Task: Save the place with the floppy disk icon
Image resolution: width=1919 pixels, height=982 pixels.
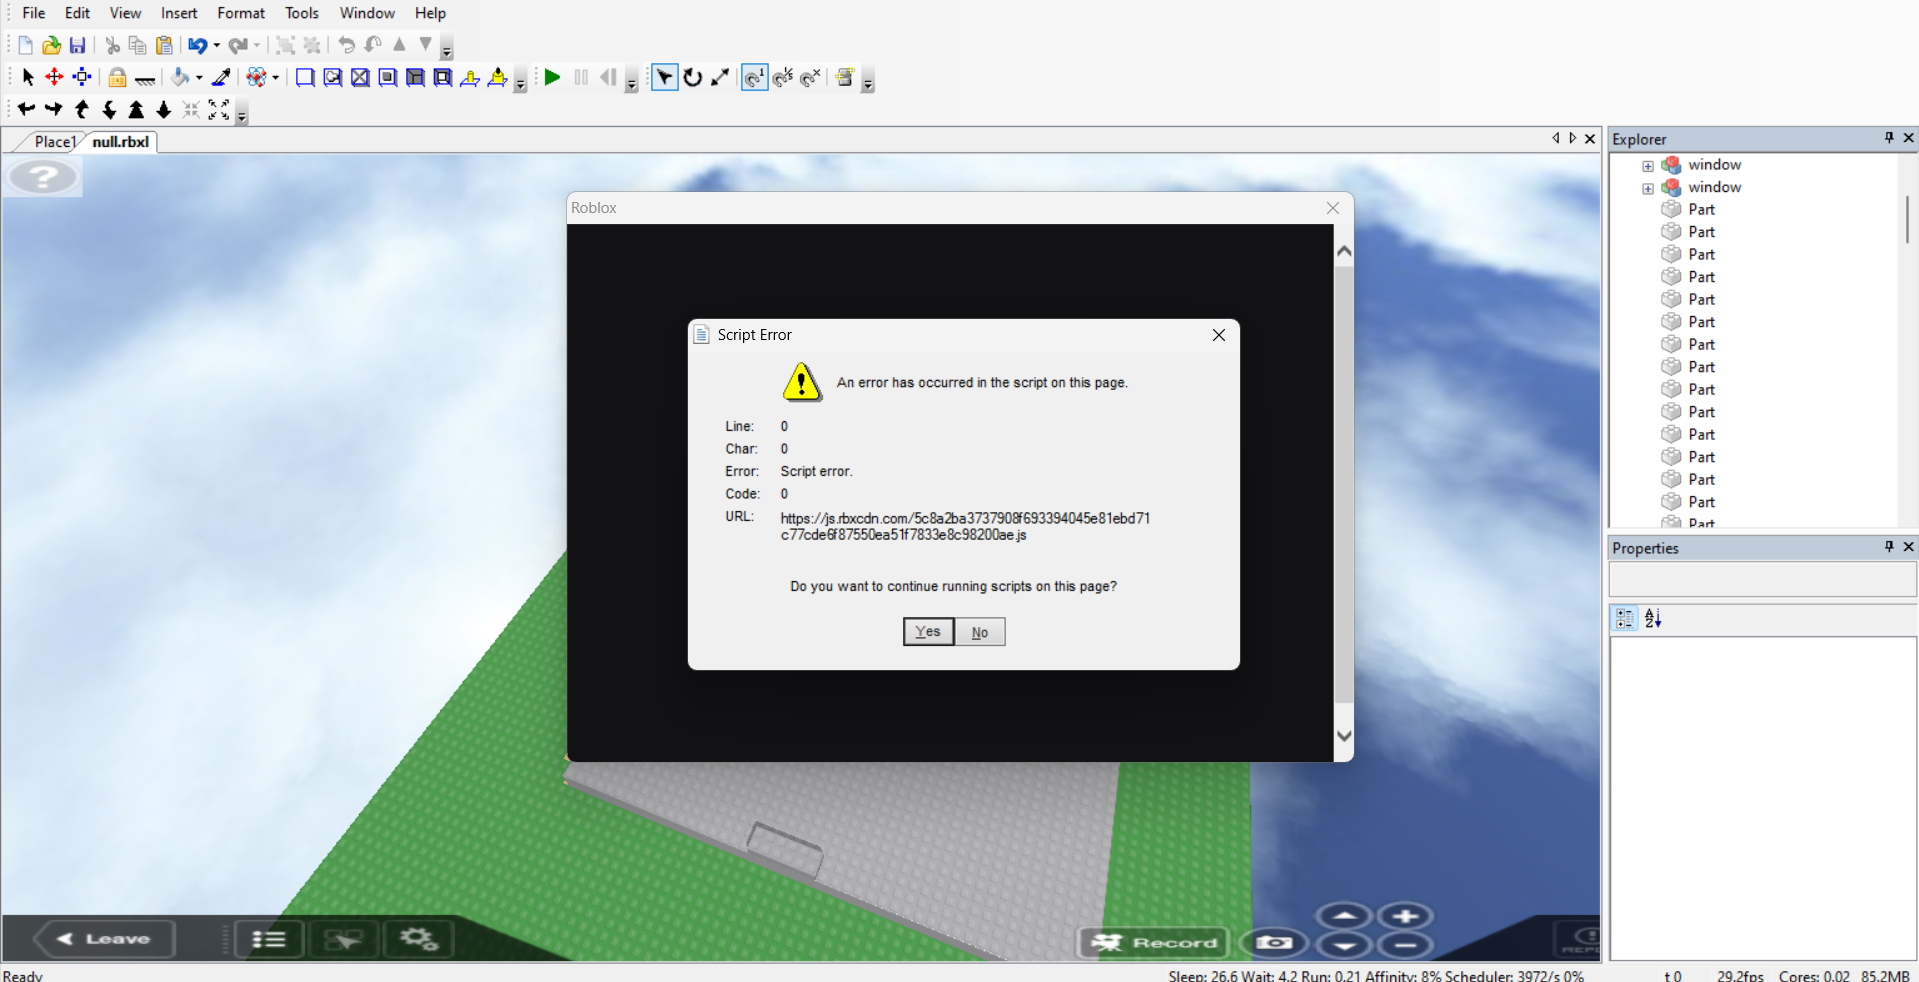Action: (77, 45)
